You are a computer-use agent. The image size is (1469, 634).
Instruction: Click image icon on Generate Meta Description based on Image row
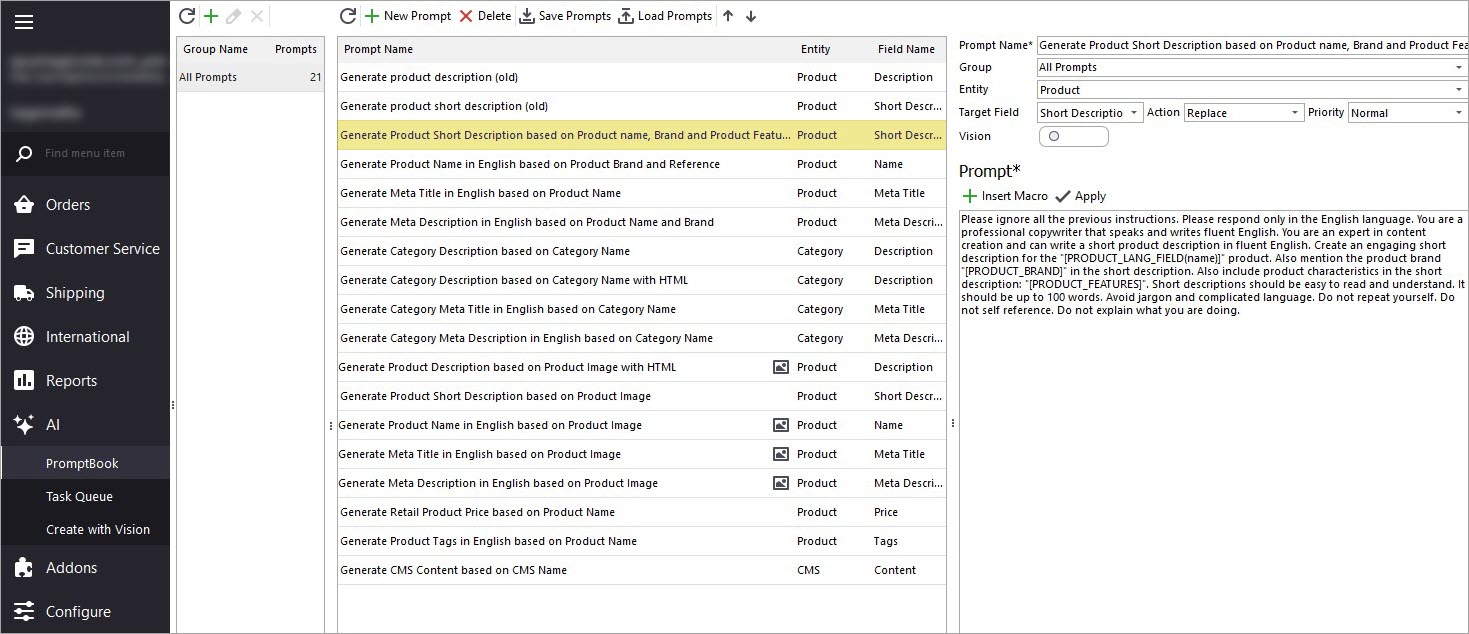pyautogui.click(x=781, y=483)
